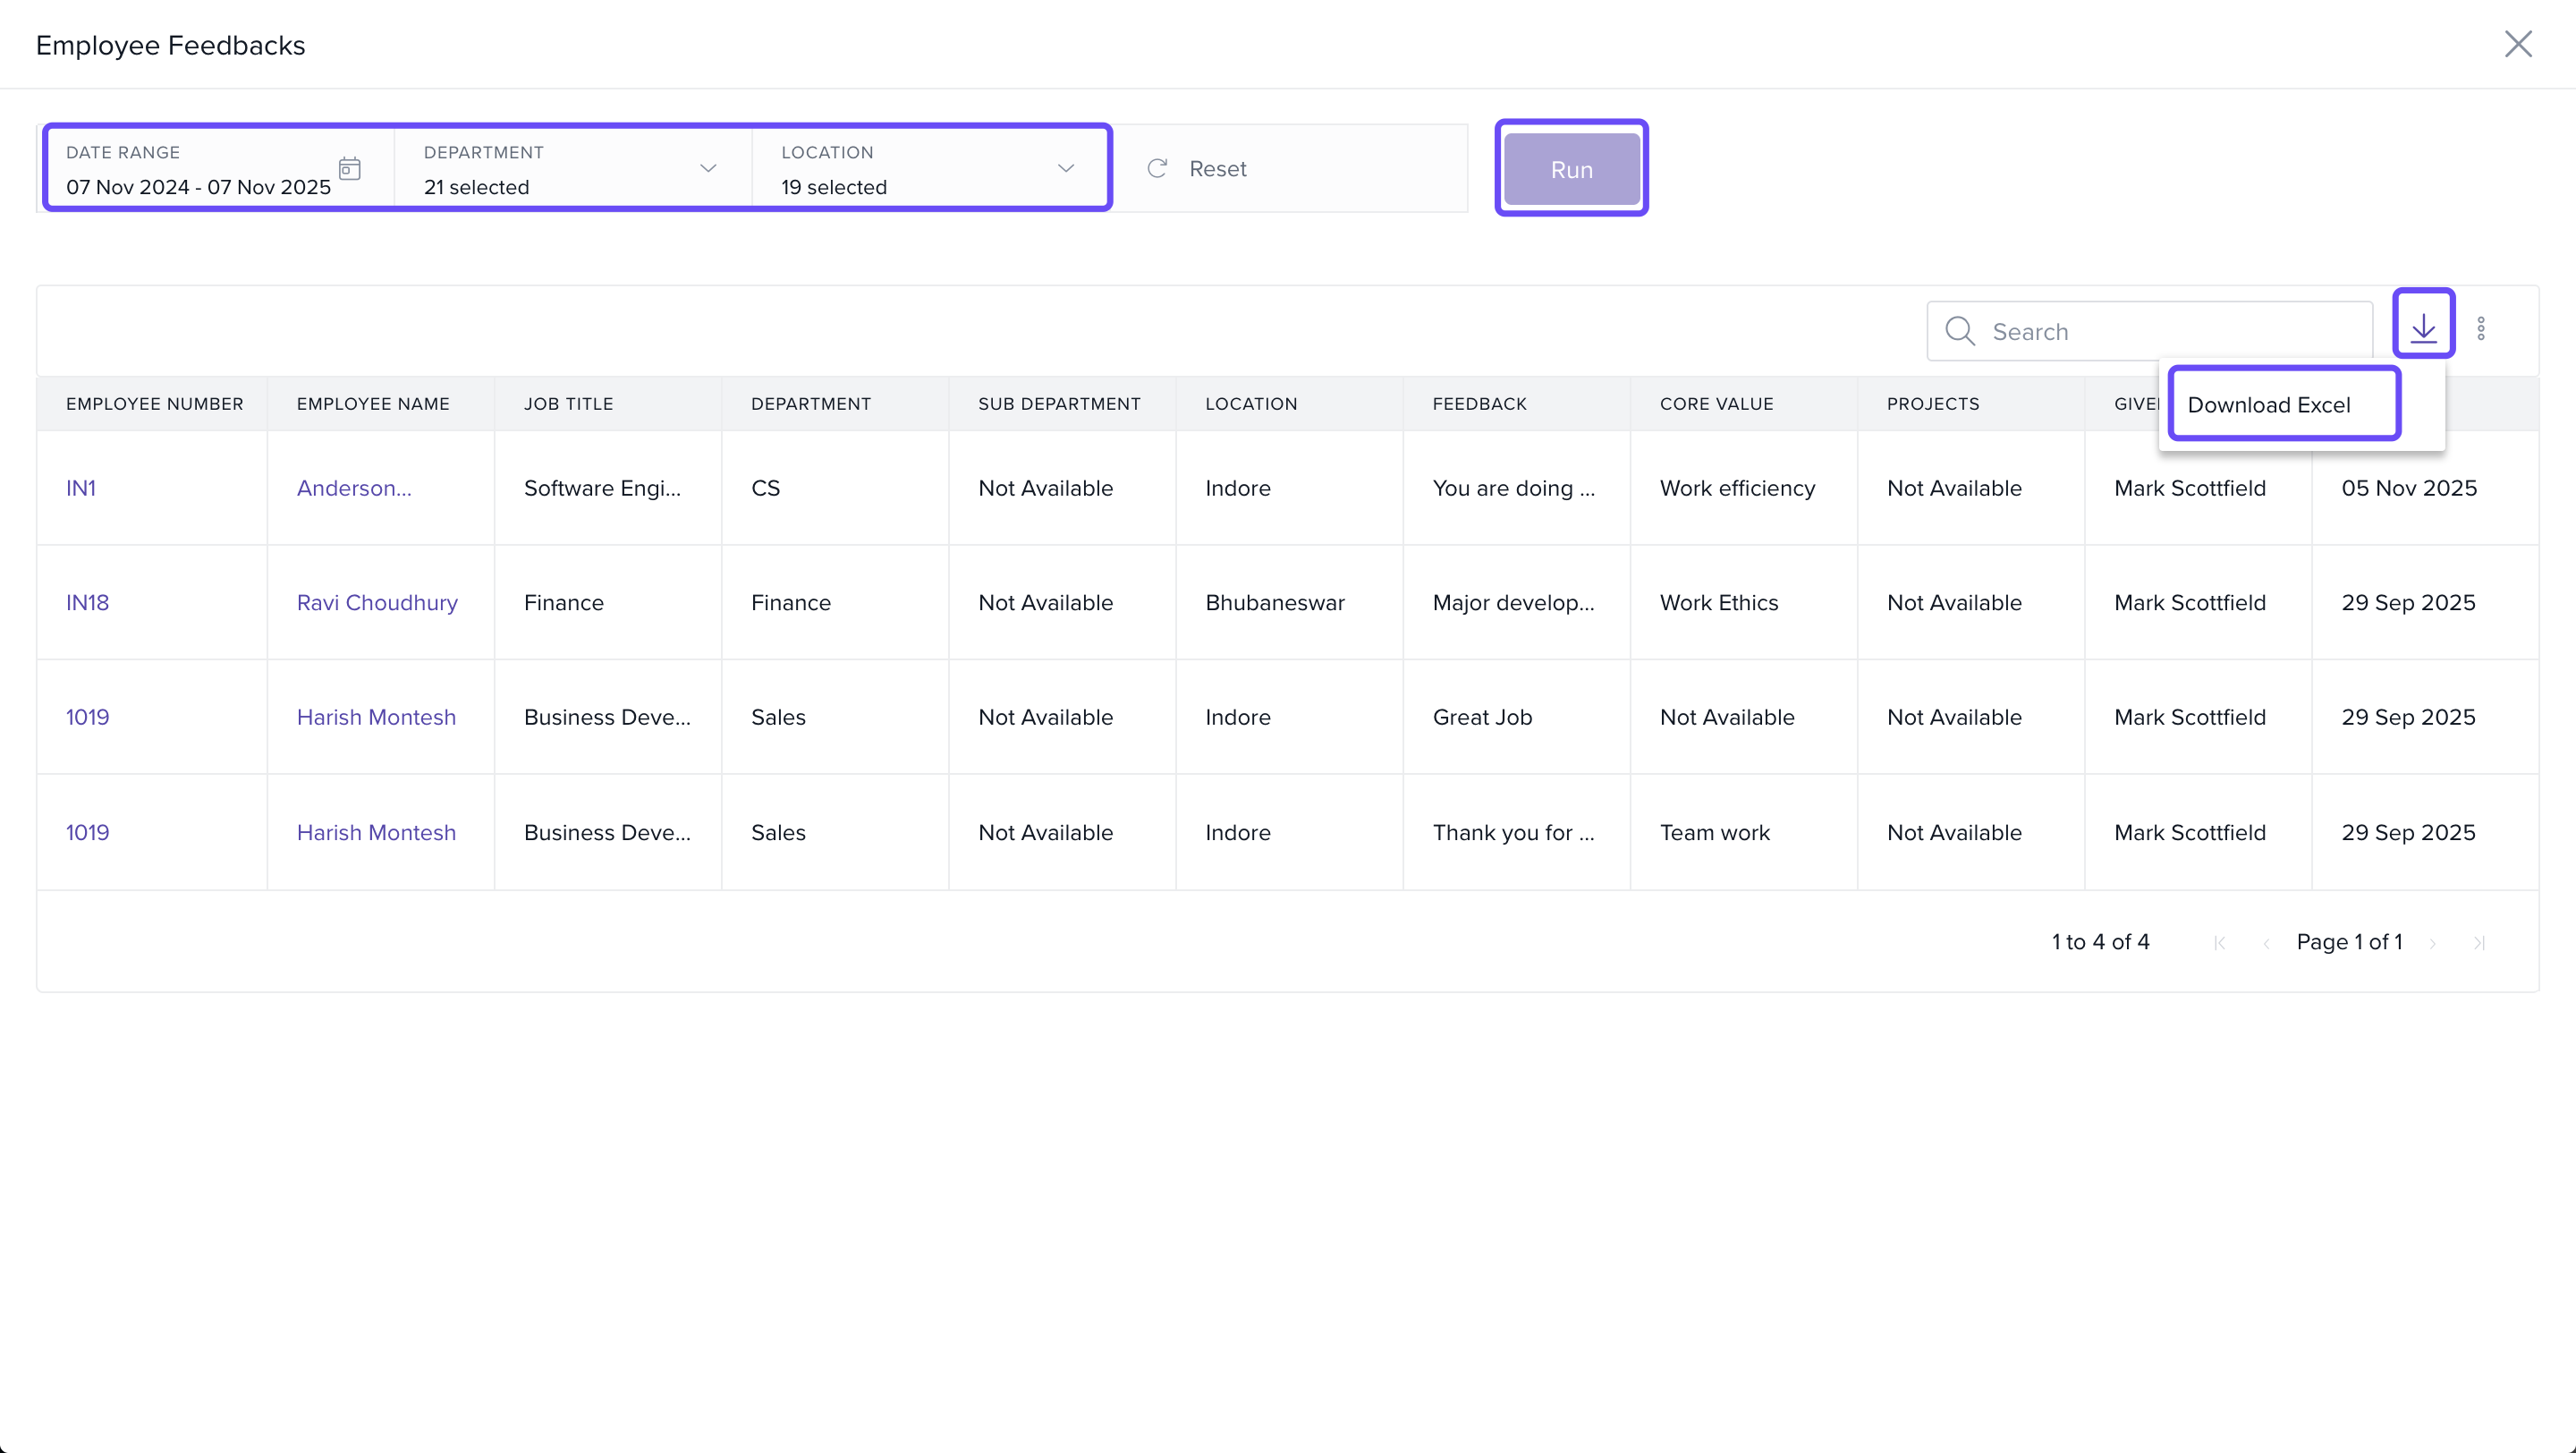Jump to first page arrow

(2219, 943)
